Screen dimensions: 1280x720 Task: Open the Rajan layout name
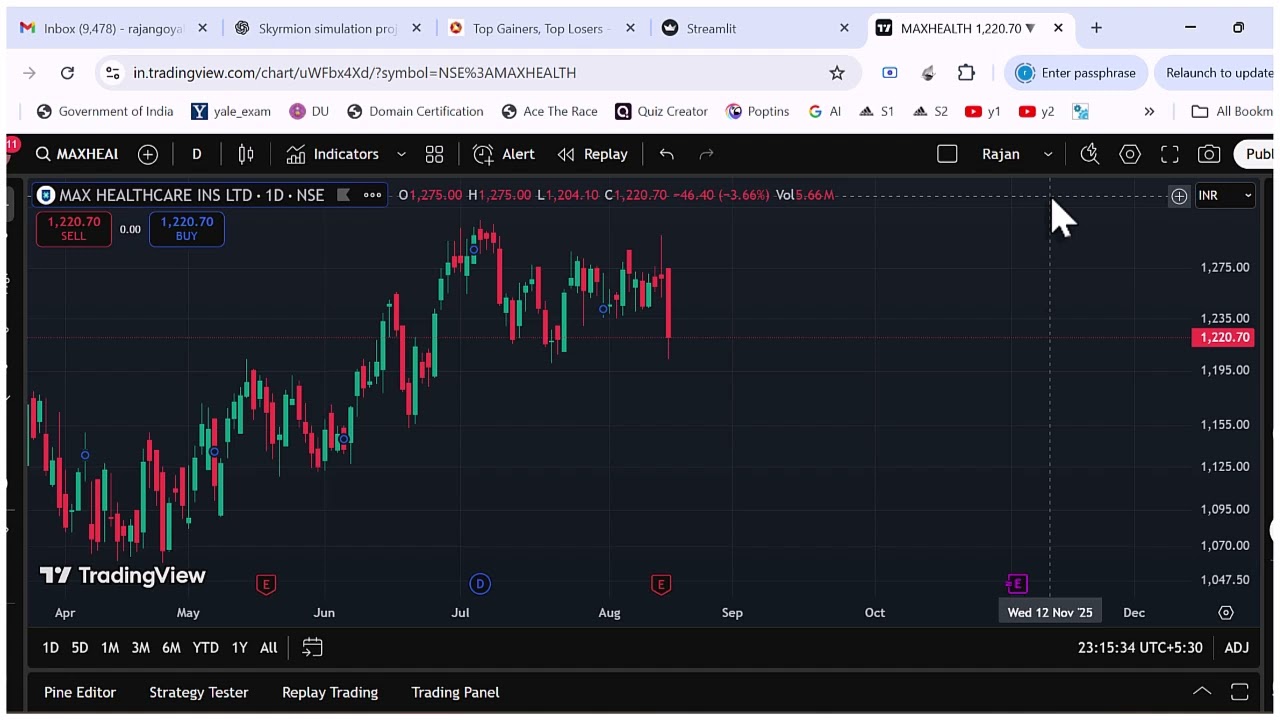coord(1001,154)
